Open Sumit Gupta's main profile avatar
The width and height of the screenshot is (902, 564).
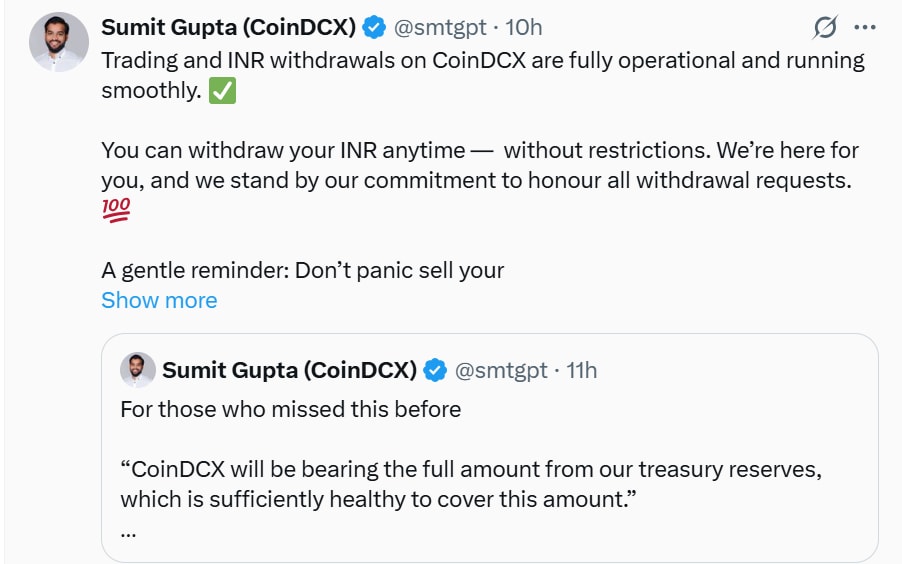[58, 43]
